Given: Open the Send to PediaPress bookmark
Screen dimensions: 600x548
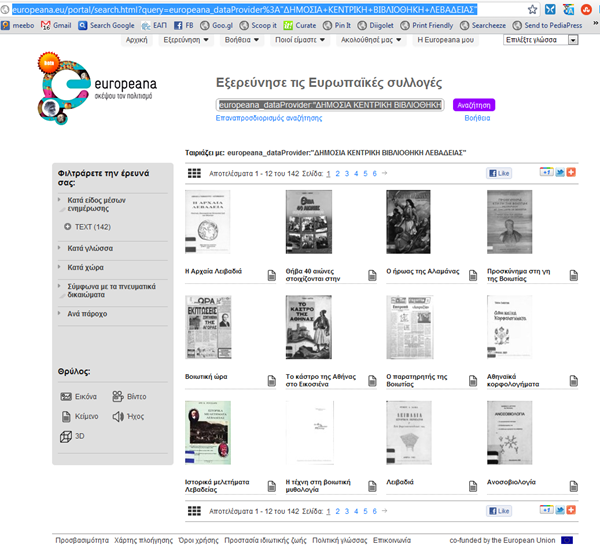Looking at the screenshot, I should point(548,25).
